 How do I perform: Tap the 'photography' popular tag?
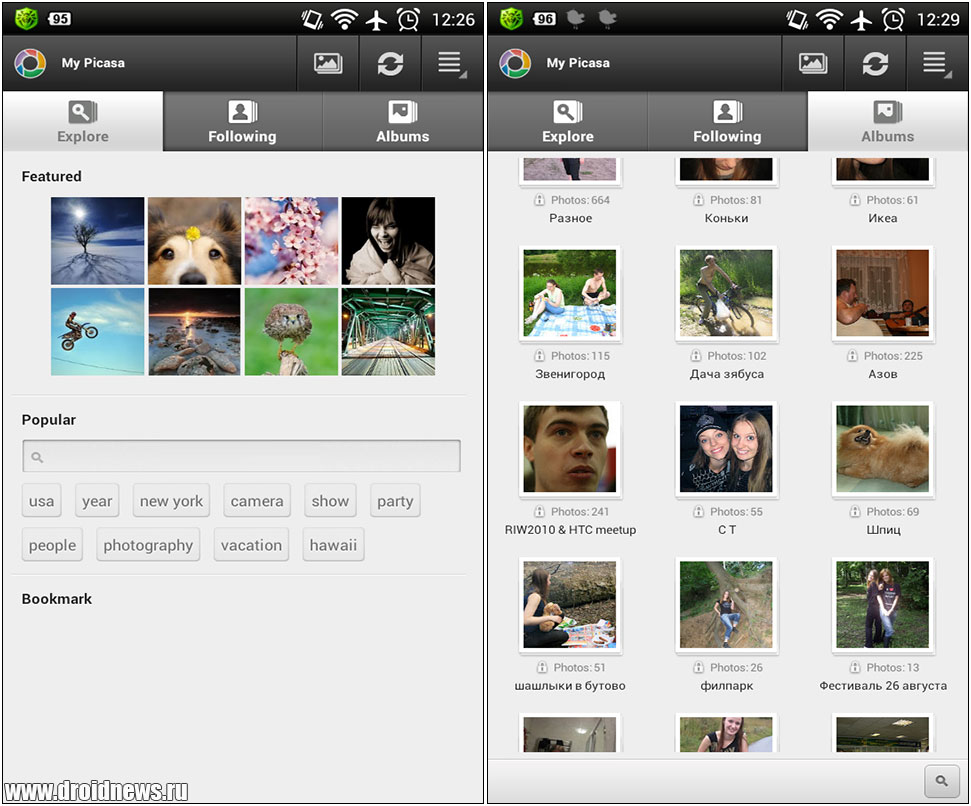pyautogui.click(x=148, y=545)
